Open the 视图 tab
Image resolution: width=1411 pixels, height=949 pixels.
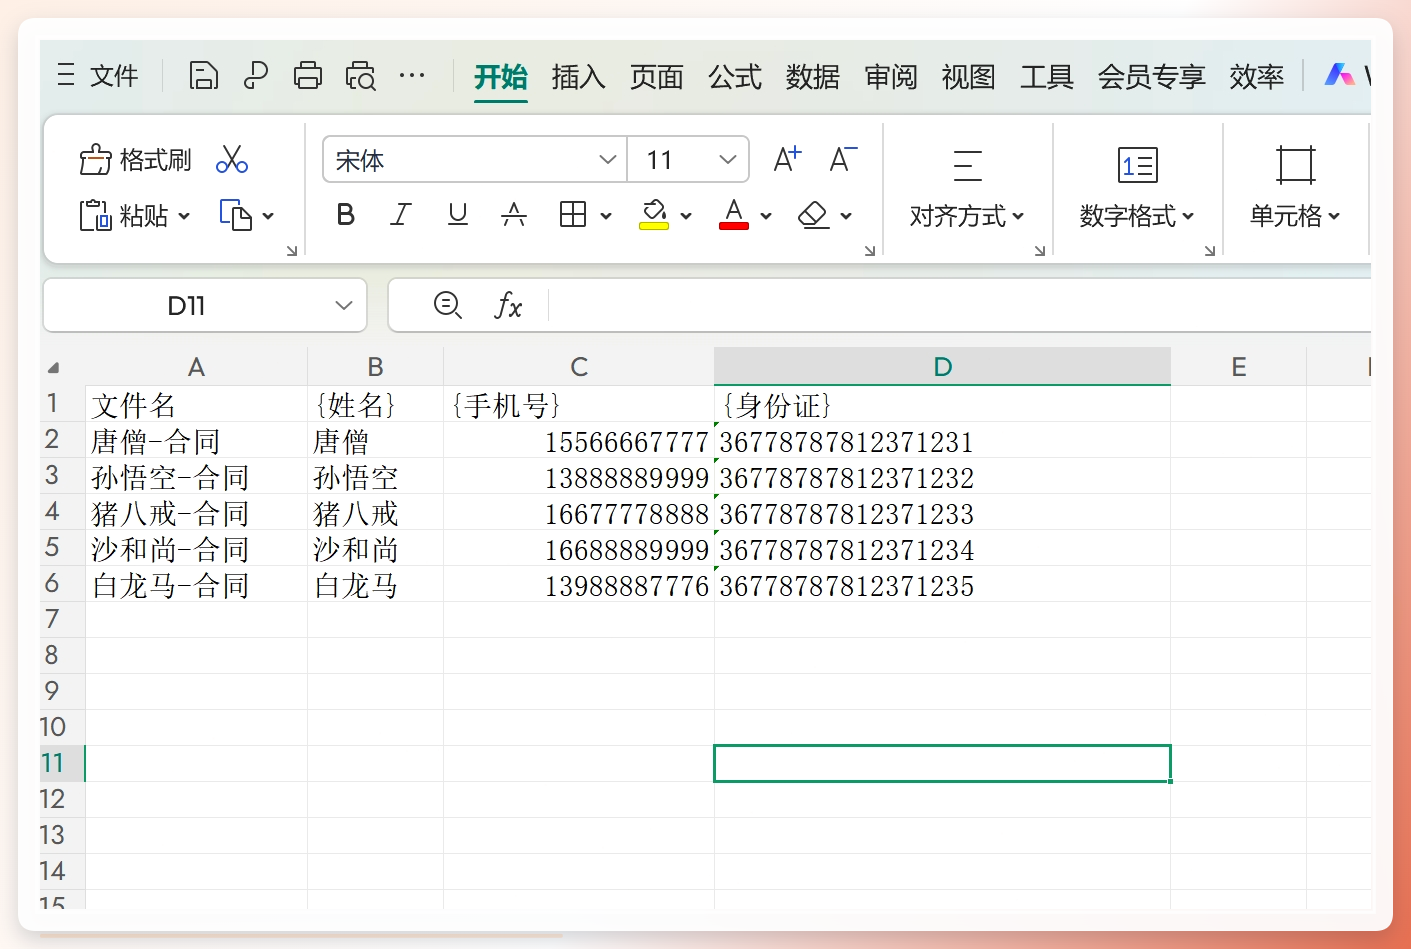[x=969, y=77]
